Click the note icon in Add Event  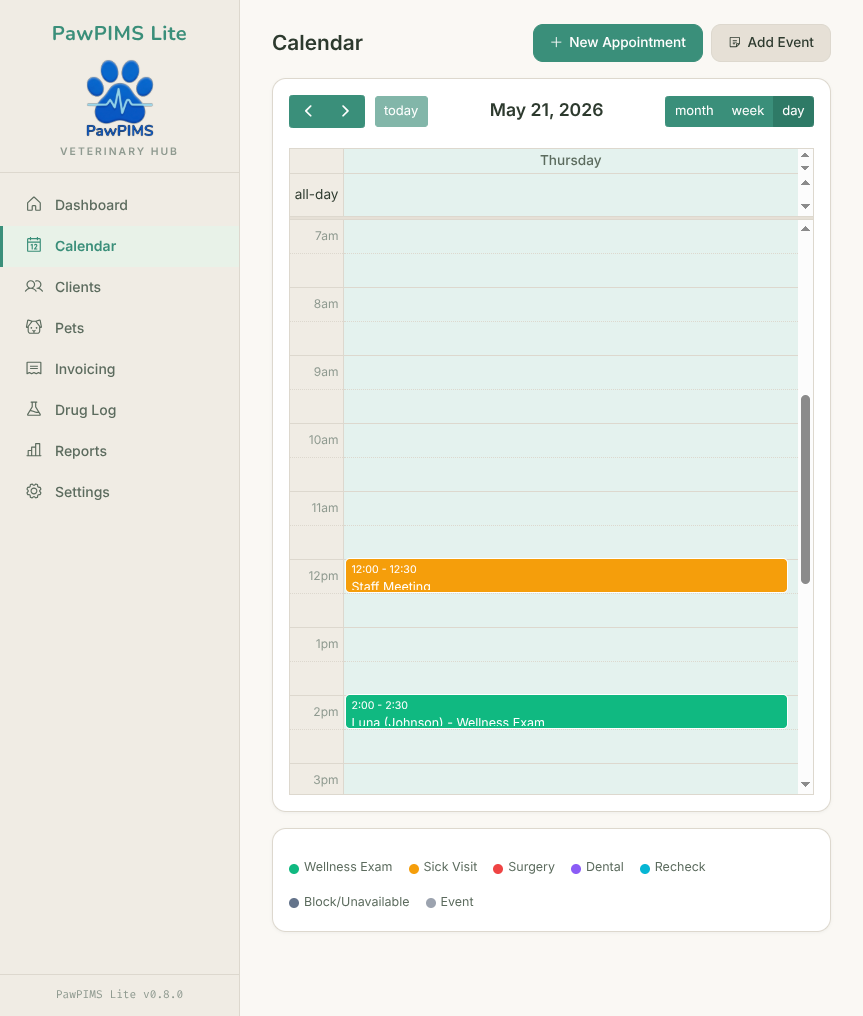click(x=735, y=42)
